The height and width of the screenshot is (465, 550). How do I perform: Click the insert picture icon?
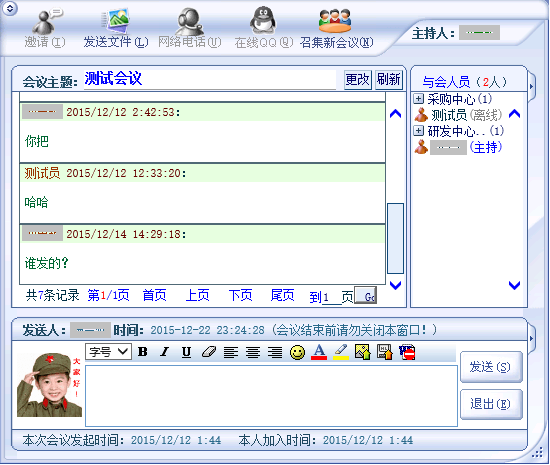pyautogui.click(x=363, y=352)
